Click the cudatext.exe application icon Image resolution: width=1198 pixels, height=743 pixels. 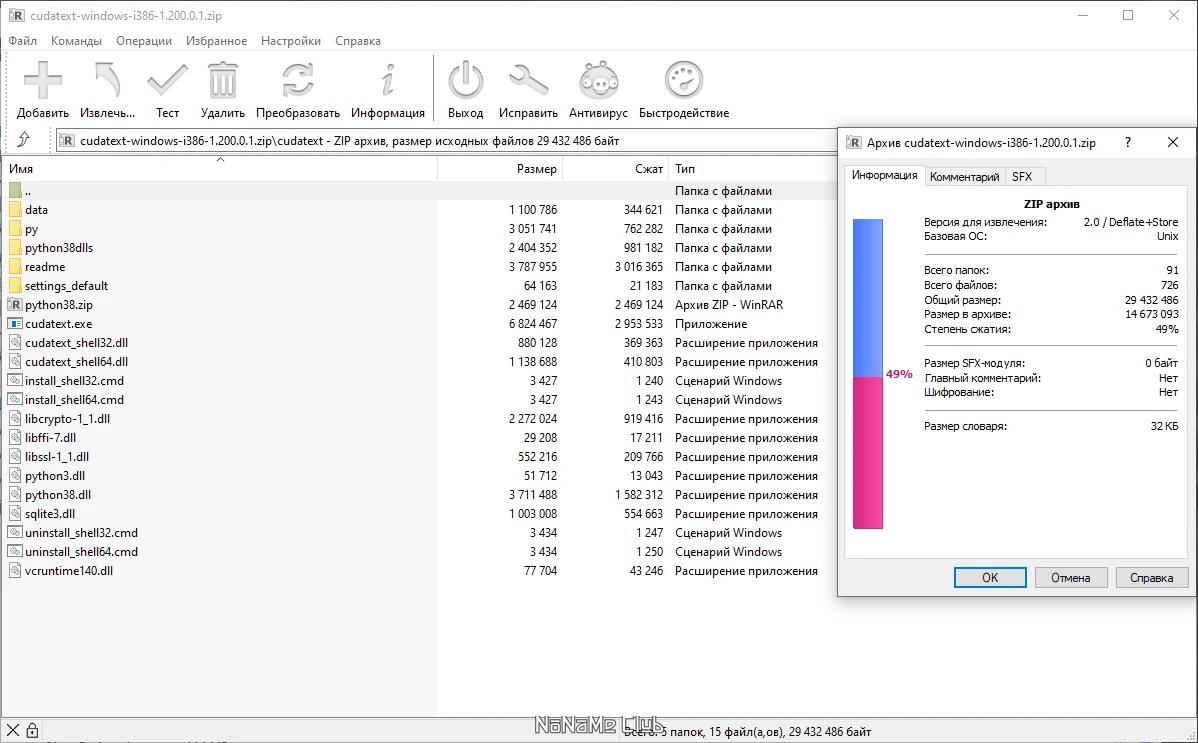pyautogui.click(x=15, y=323)
